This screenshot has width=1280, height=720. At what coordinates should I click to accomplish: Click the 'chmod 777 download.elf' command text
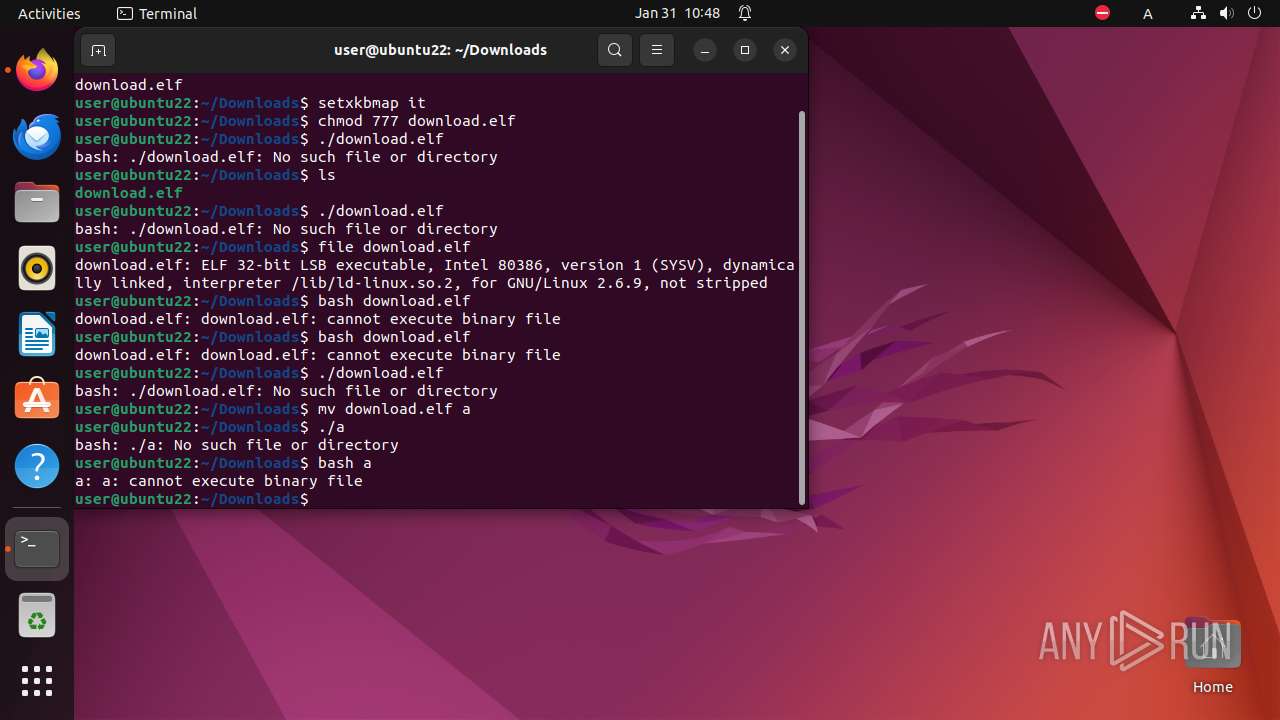[x=417, y=121]
